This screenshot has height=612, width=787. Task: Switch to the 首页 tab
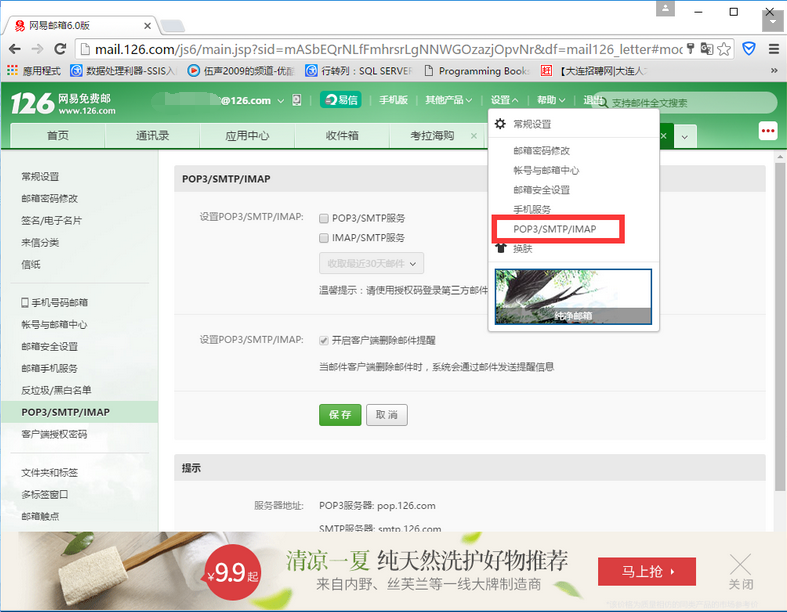pos(58,136)
